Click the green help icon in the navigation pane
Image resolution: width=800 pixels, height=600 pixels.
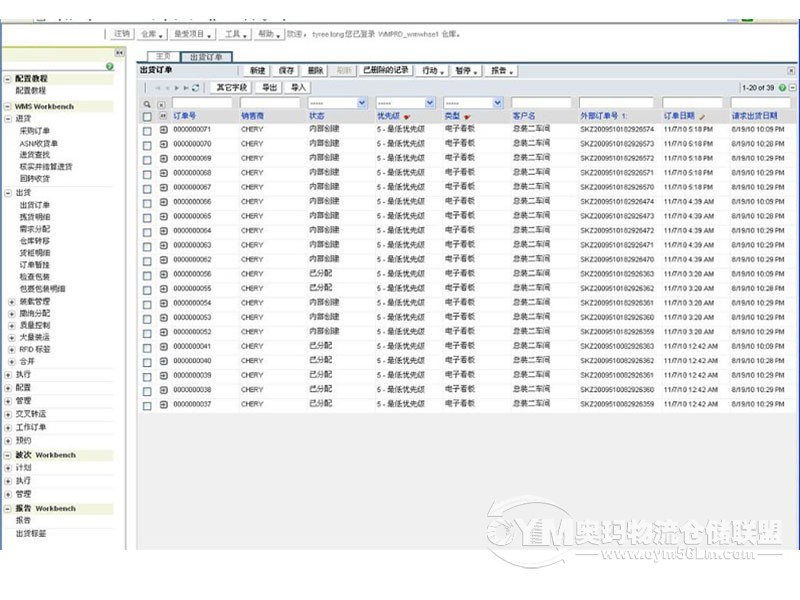click(x=110, y=66)
